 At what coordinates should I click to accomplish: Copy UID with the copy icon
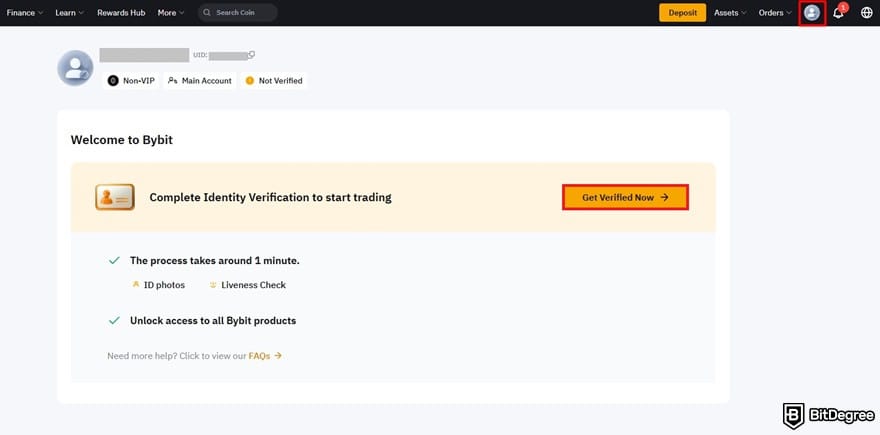click(251, 54)
